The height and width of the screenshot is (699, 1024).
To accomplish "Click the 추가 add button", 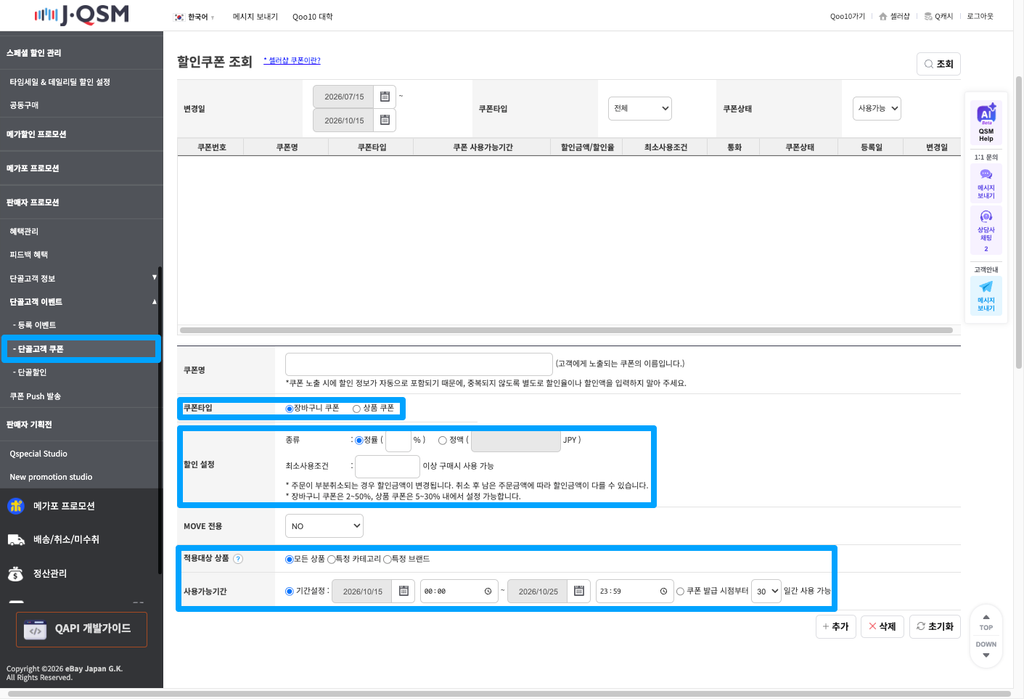I will point(836,626).
